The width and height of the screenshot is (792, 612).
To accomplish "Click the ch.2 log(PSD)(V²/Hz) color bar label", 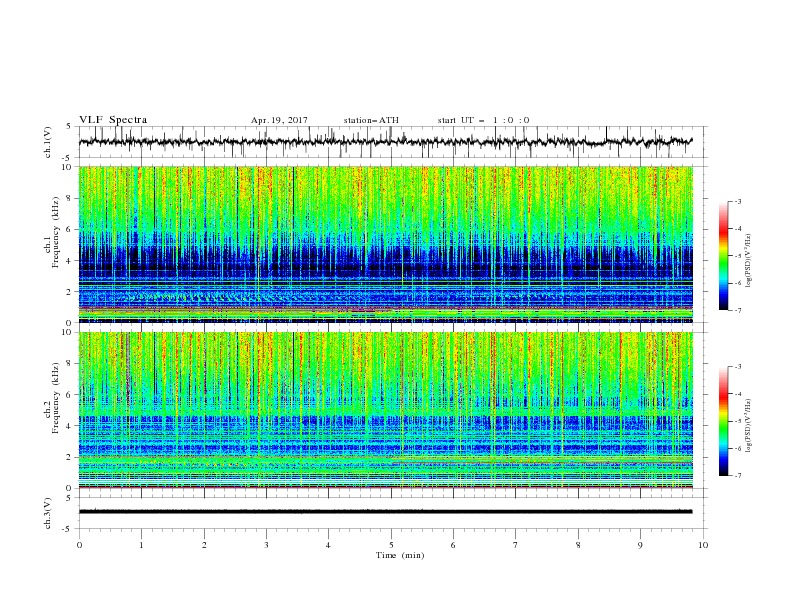I will point(748,426).
